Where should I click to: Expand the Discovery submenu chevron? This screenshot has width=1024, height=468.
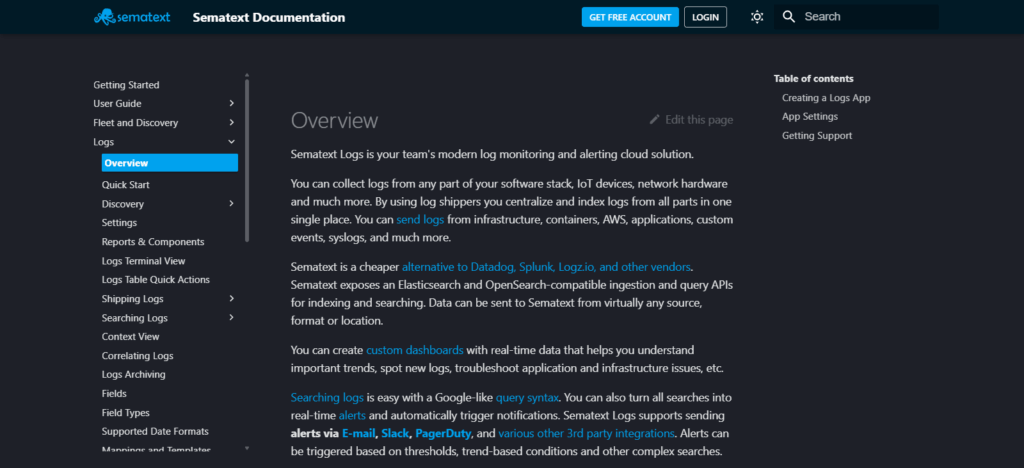point(231,204)
